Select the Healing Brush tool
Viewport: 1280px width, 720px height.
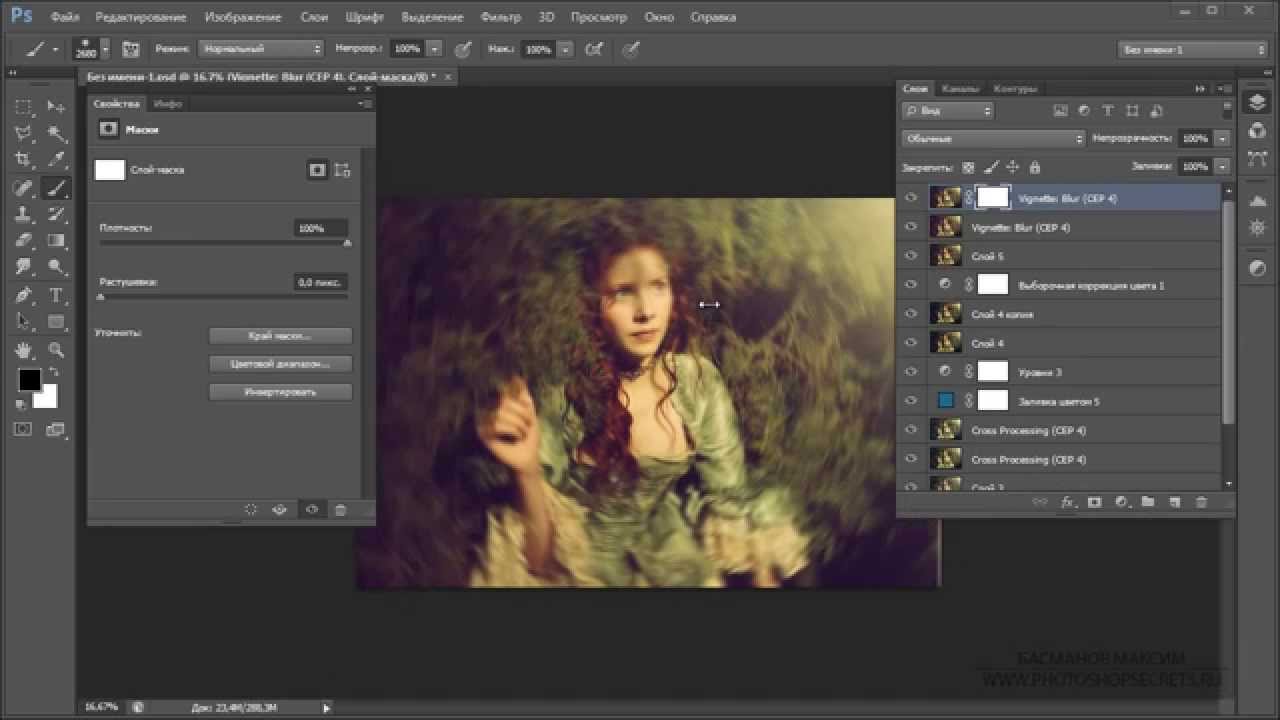23,187
